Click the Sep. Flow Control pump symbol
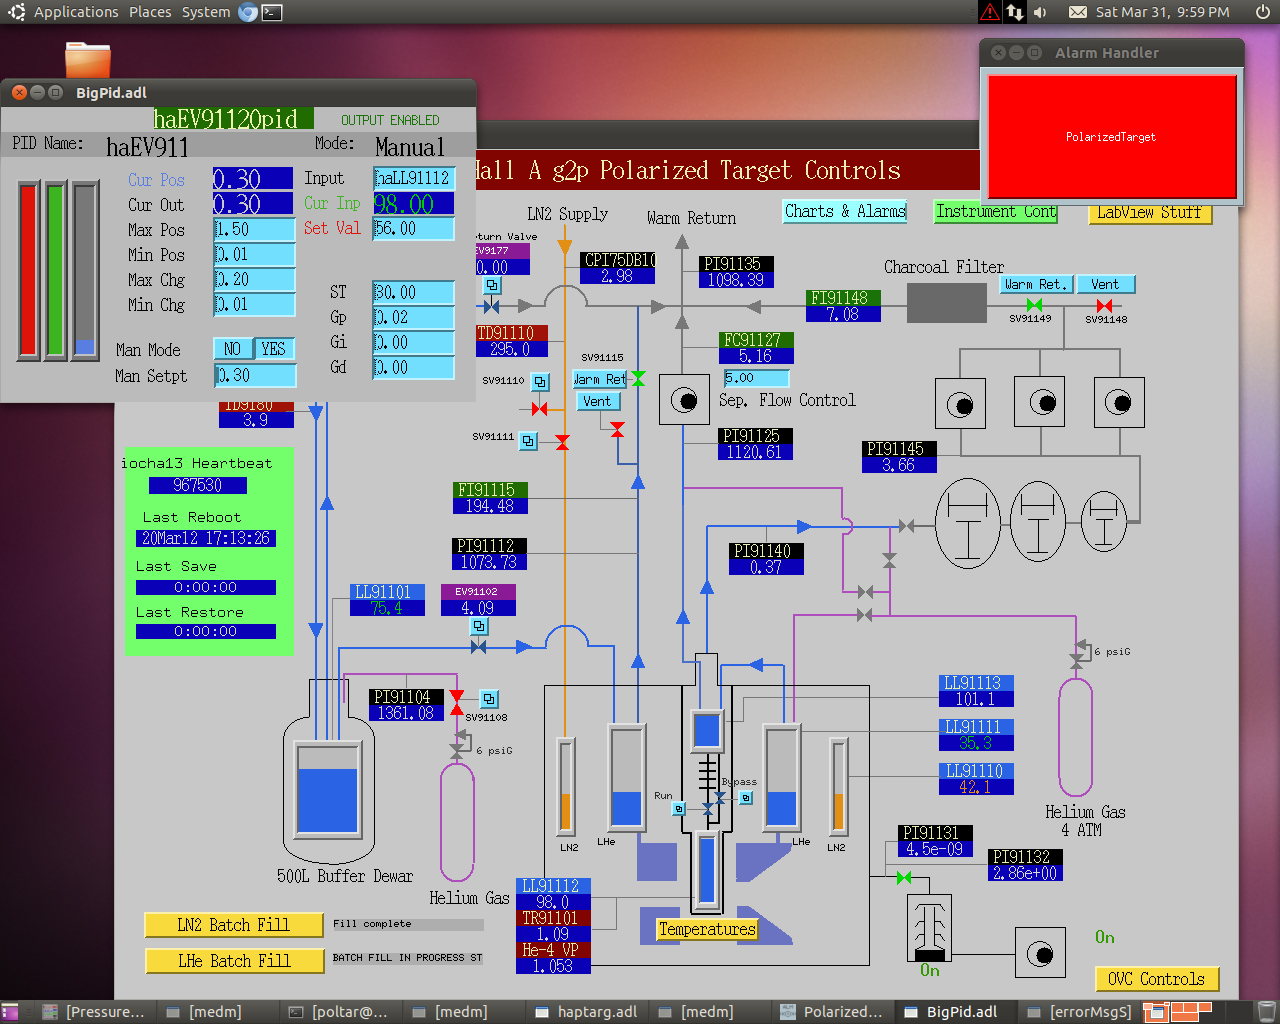Viewport: 1280px width, 1024px height. point(685,400)
